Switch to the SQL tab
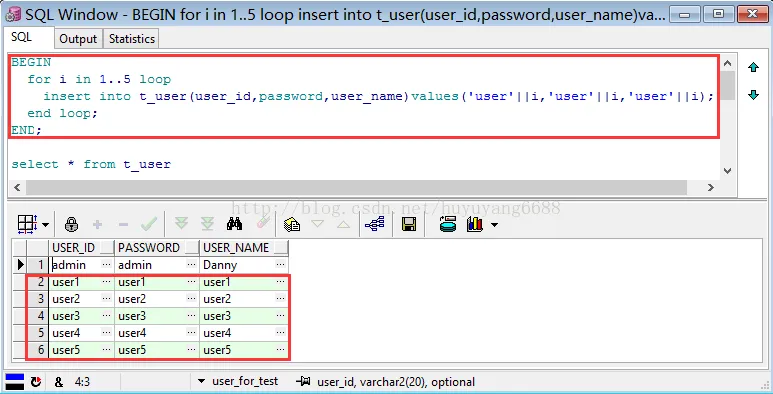Screen dimensions: 773x394 [x=22, y=37]
